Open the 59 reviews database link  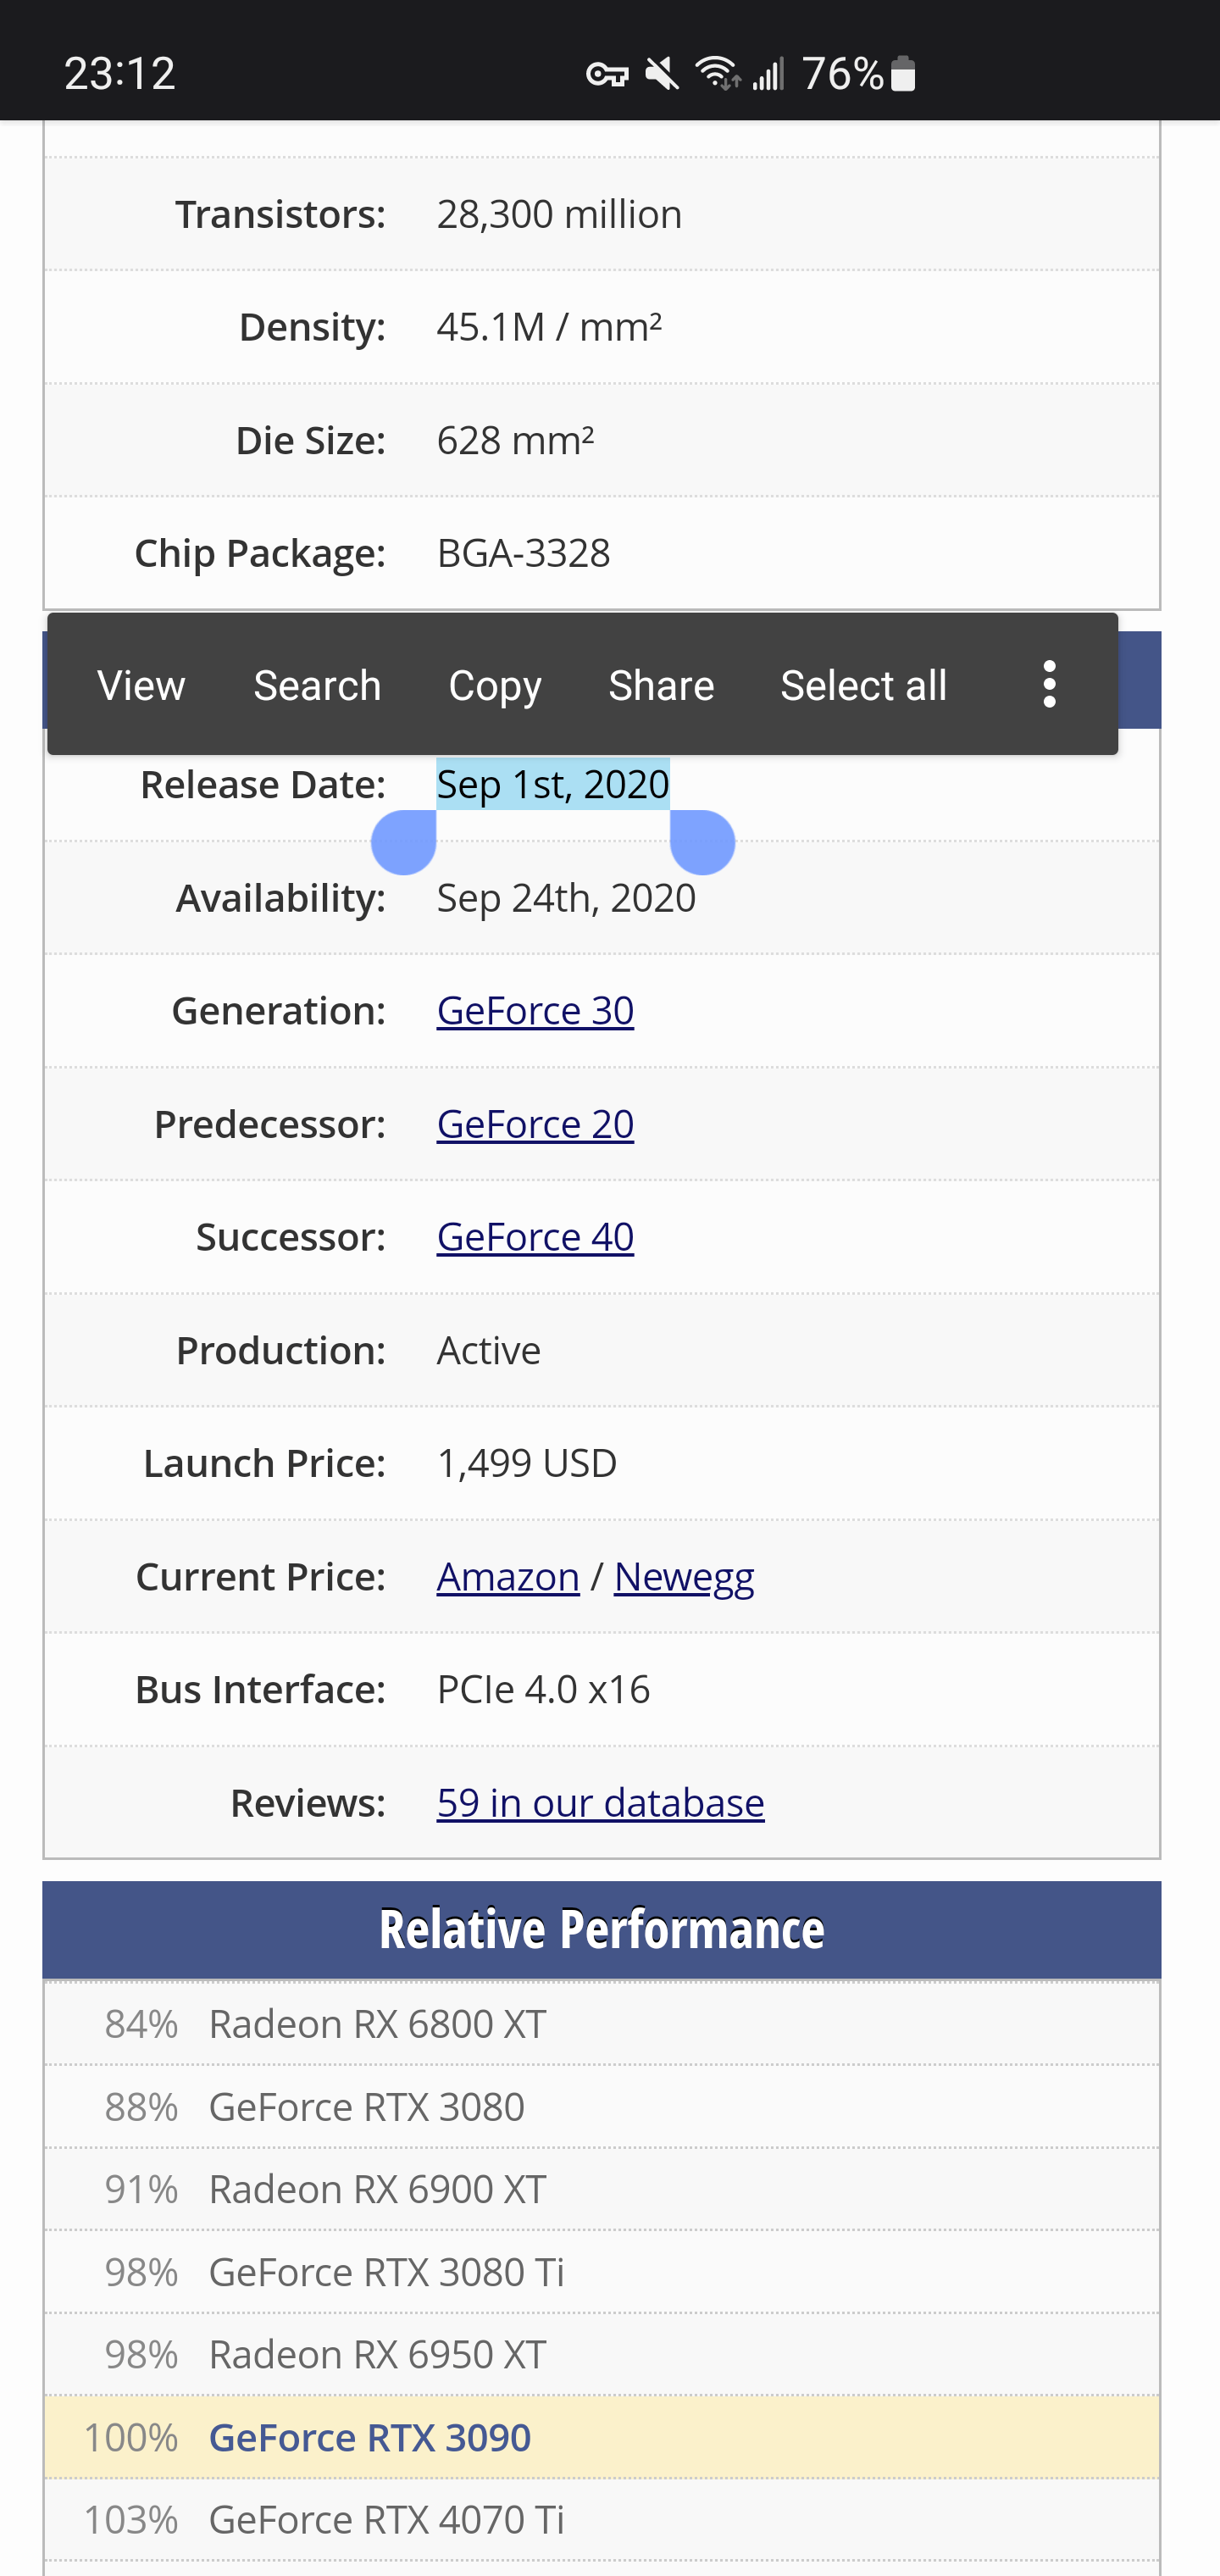click(x=600, y=1803)
